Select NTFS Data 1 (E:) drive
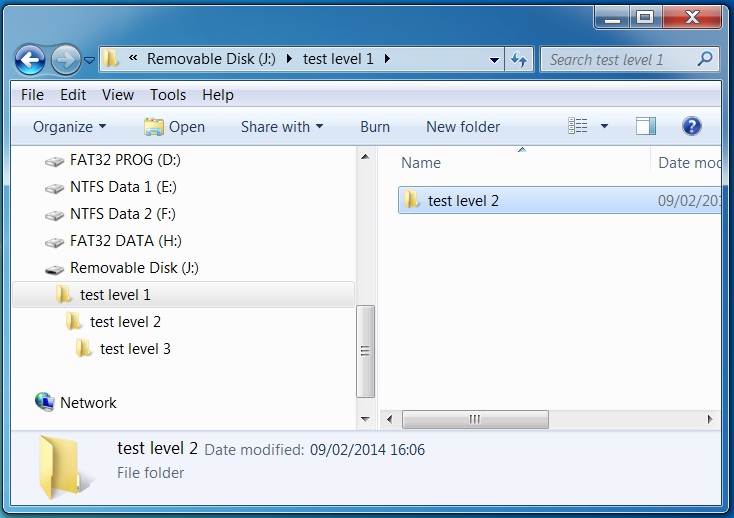Screen dimensions: 734x518 pyautogui.click(x=124, y=187)
